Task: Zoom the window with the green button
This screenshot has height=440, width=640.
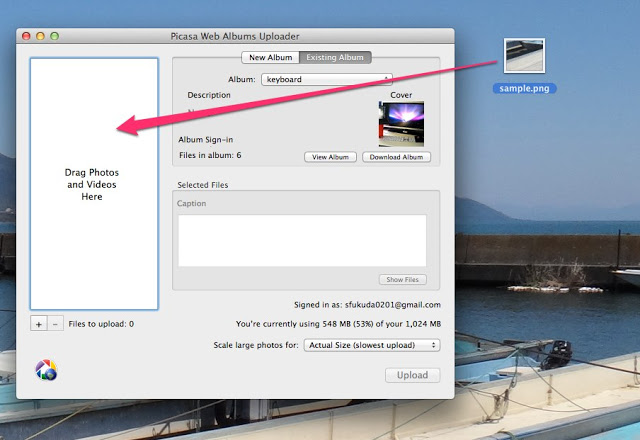Action: [54, 36]
